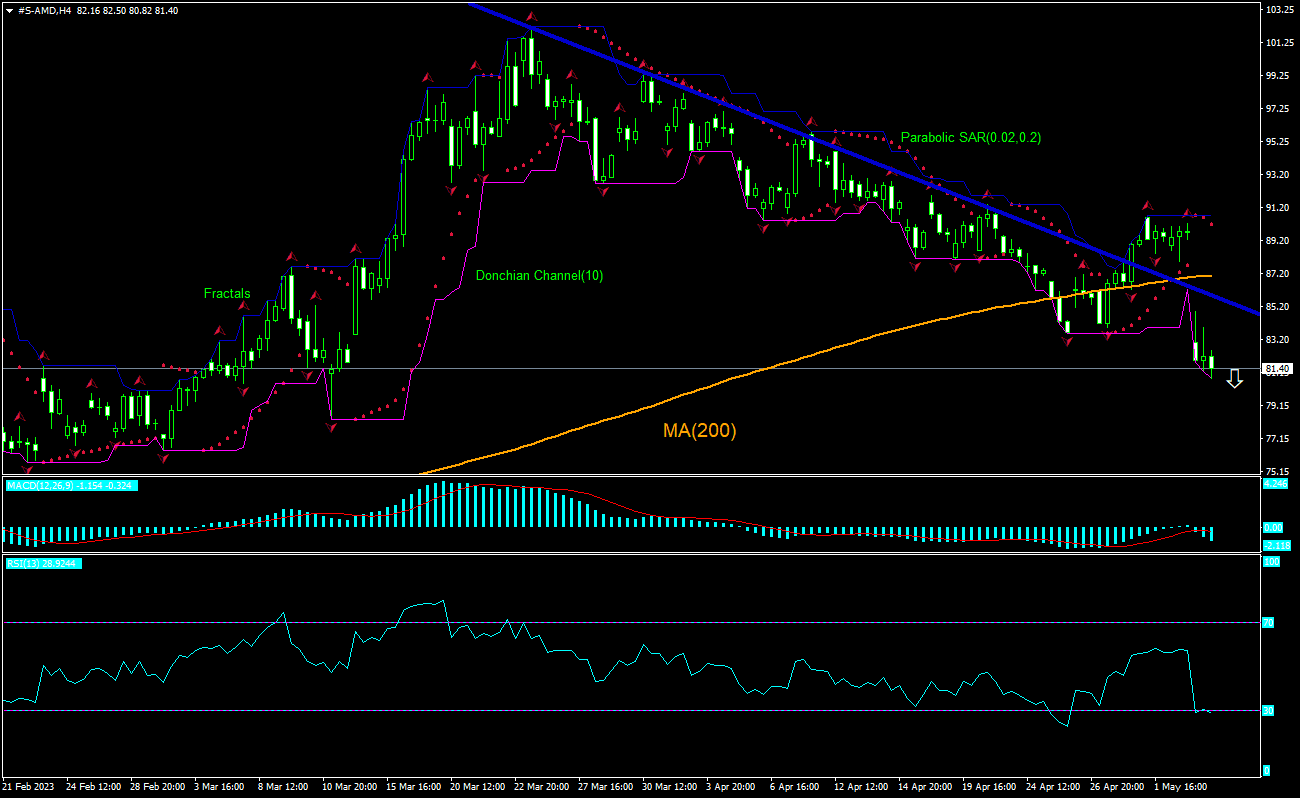Click the white down arrow signal near 81.40
Image resolution: width=1300 pixels, height=798 pixels.
(1234, 378)
